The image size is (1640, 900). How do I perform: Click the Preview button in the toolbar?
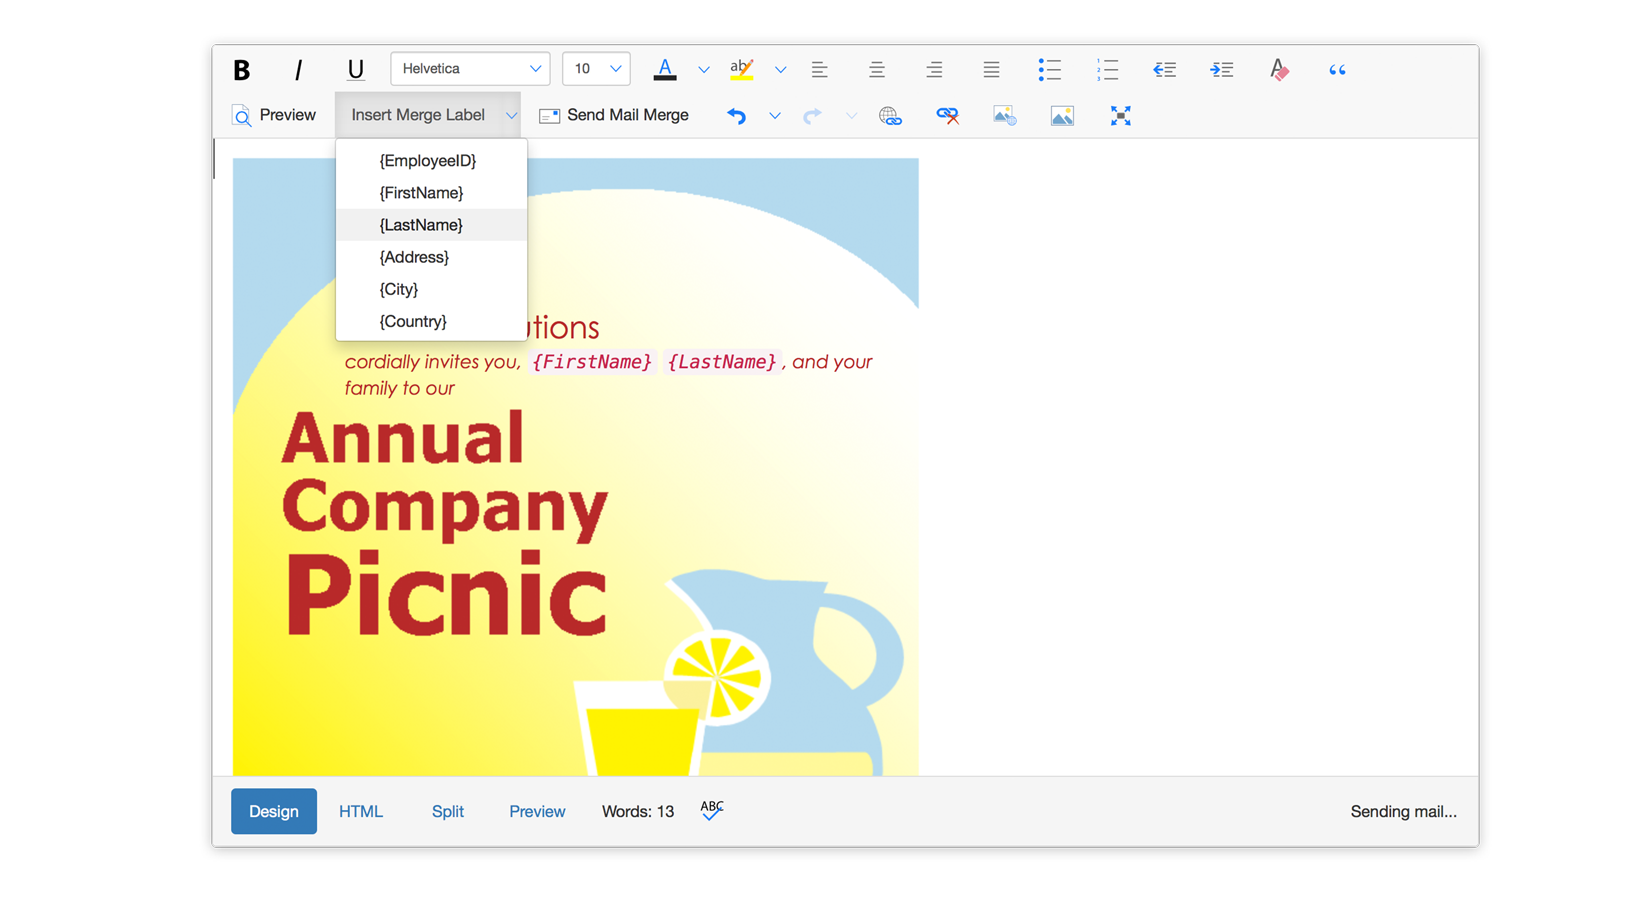(x=274, y=115)
